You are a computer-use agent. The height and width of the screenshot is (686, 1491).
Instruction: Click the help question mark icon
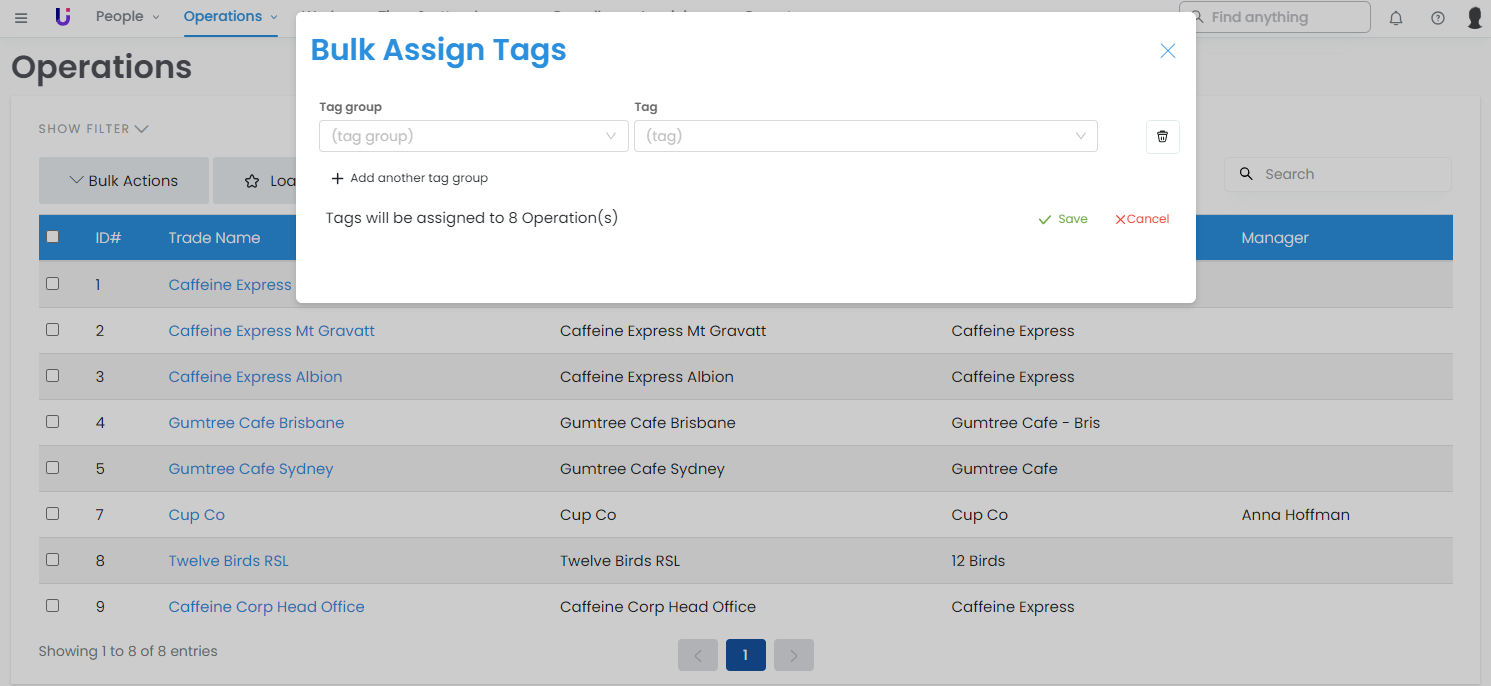[1437, 17]
